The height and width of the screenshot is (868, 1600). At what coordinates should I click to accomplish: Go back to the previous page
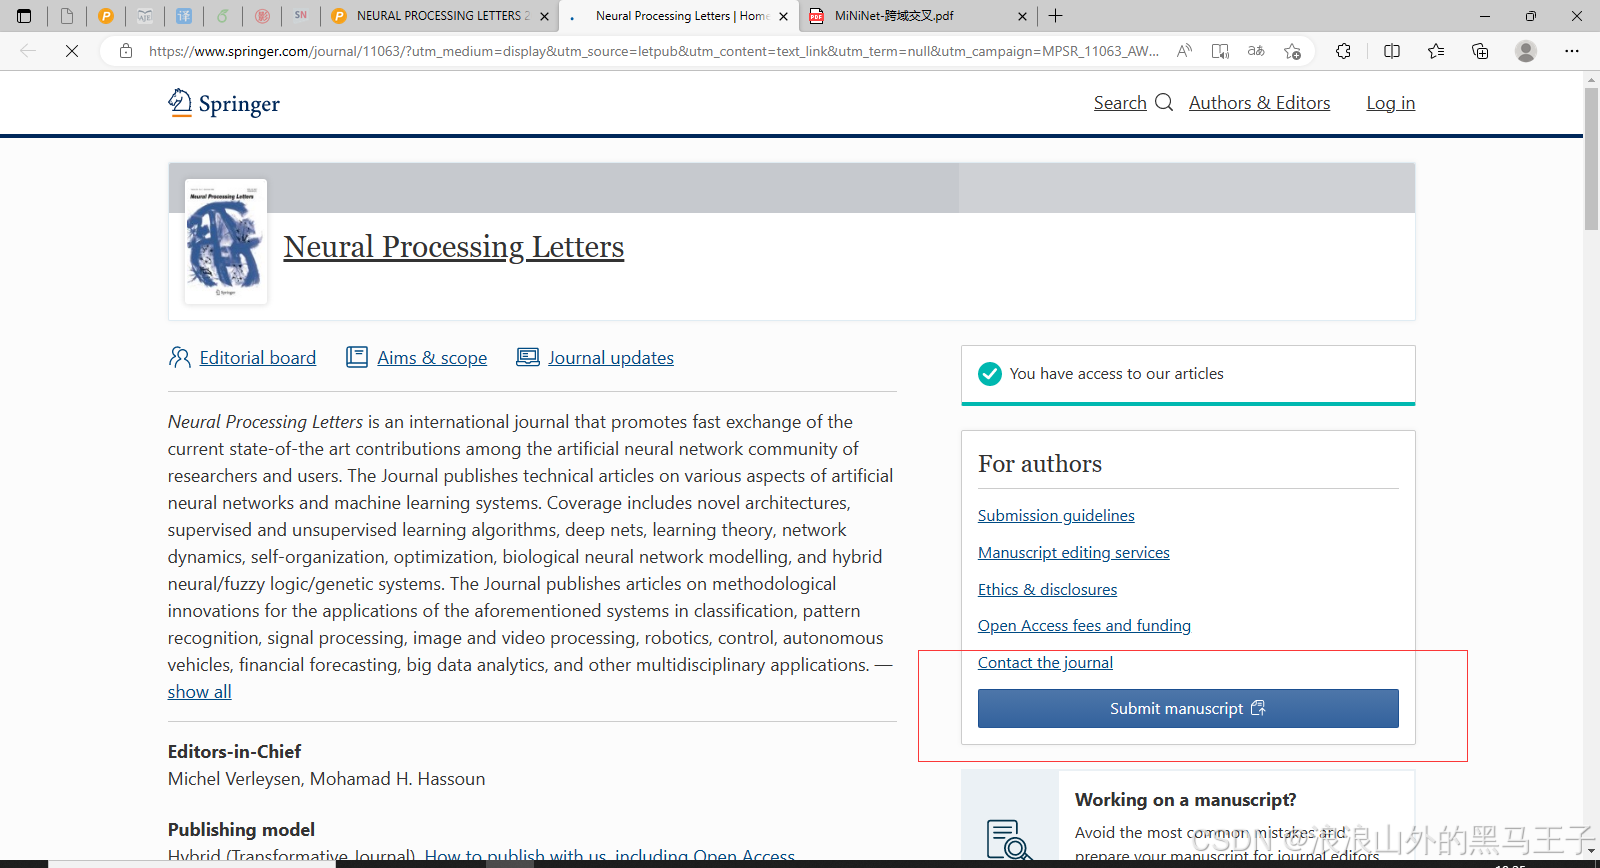tap(28, 51)
